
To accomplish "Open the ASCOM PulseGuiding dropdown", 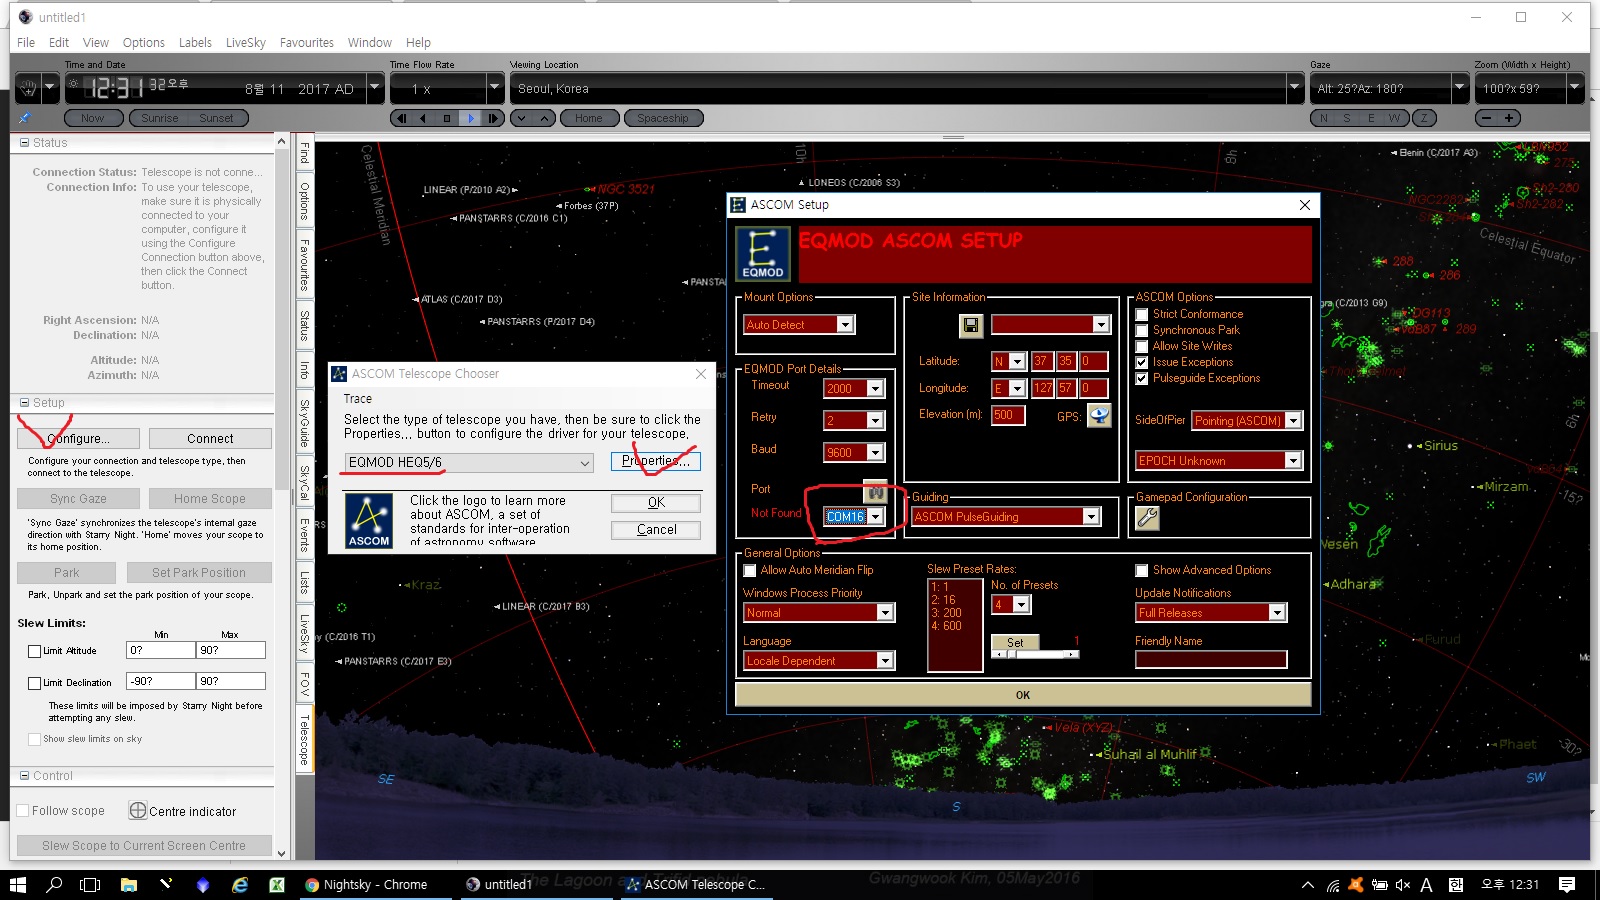I will coord(1091,517).
